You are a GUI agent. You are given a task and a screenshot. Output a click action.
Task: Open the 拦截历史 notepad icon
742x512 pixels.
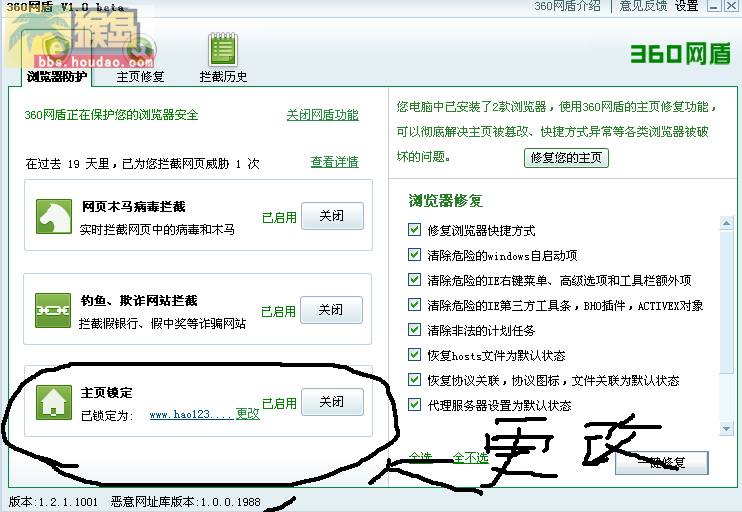(x=223, y=49)
